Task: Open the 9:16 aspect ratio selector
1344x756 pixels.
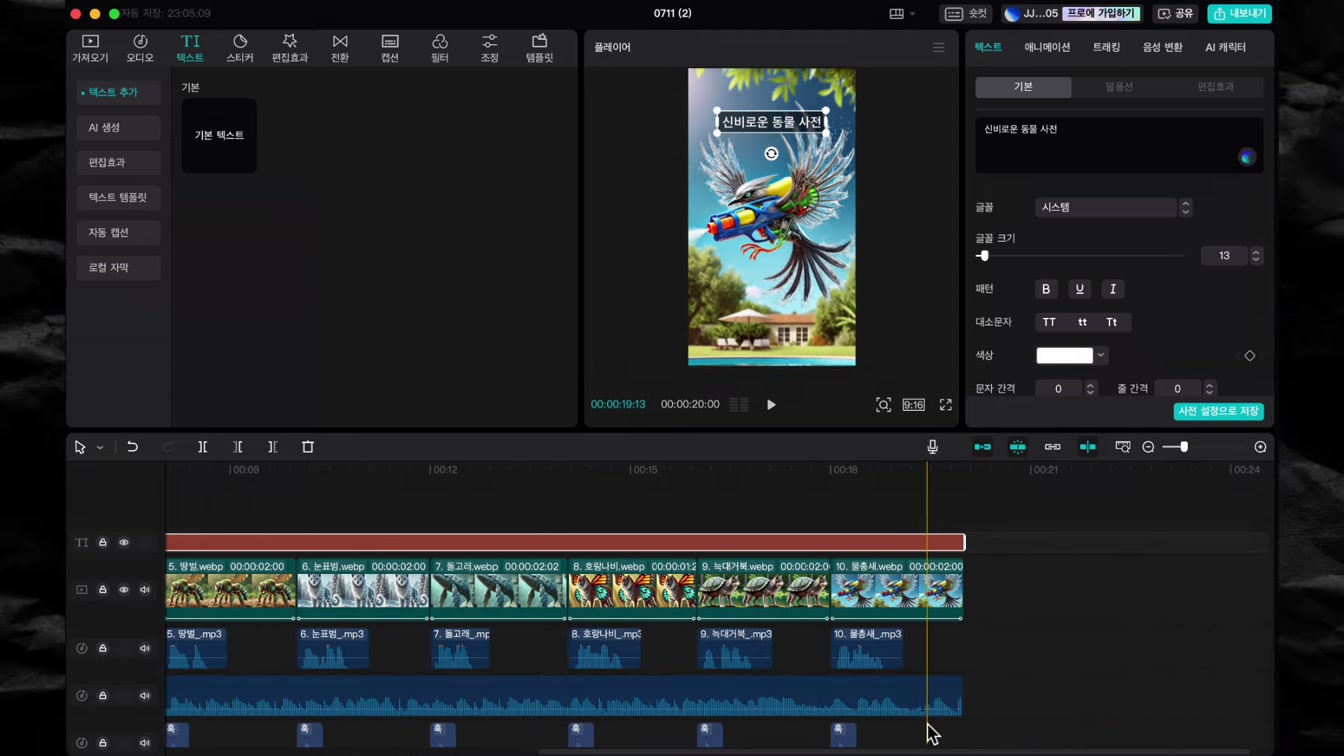Action: pos(913,405)
